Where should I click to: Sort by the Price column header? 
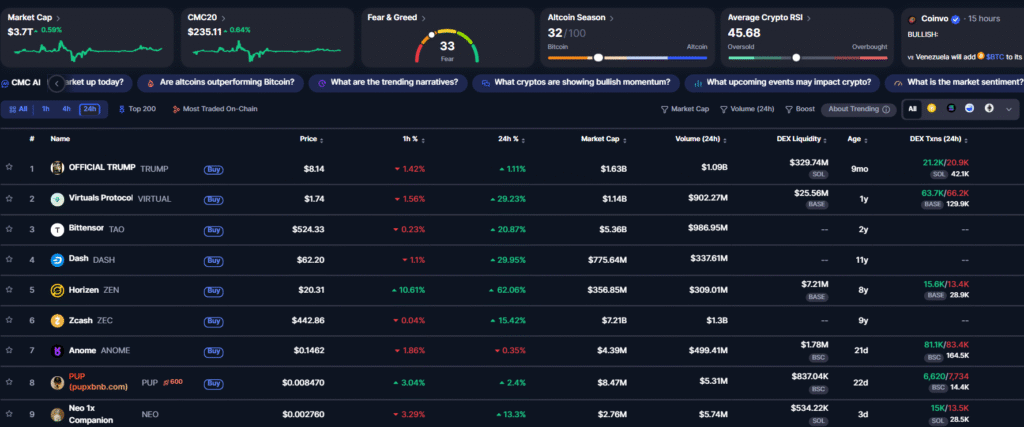[312, 139]
